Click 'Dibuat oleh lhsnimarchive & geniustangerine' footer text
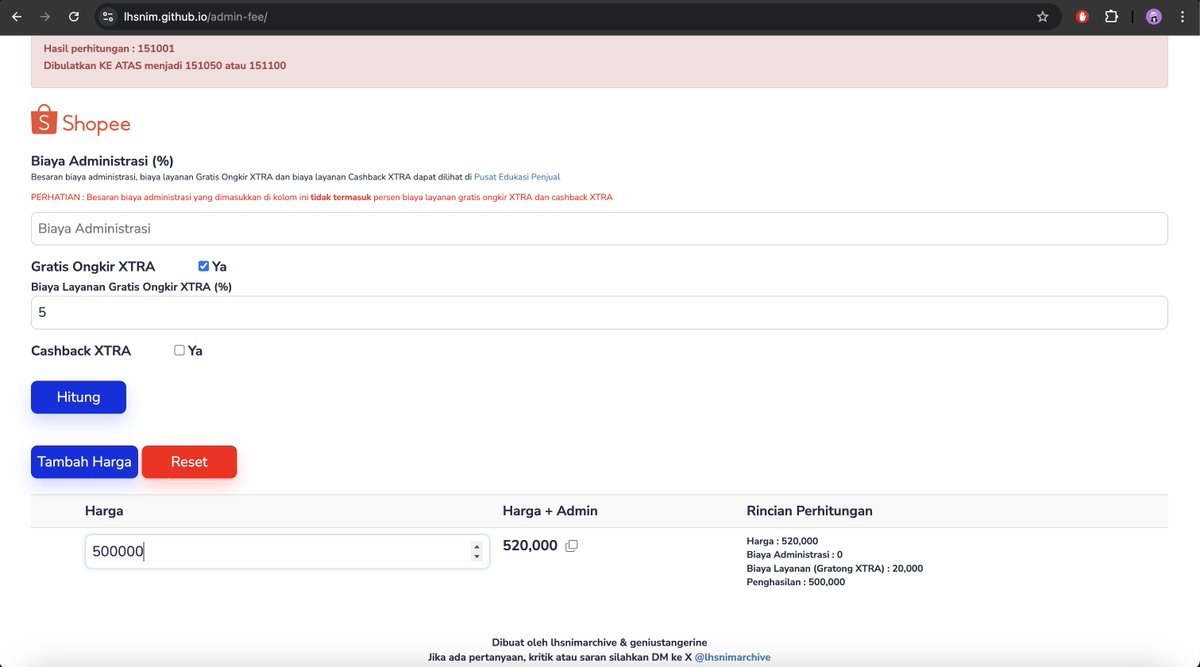Viewport: 1200px width, 667px height. [x=600, y=642]
